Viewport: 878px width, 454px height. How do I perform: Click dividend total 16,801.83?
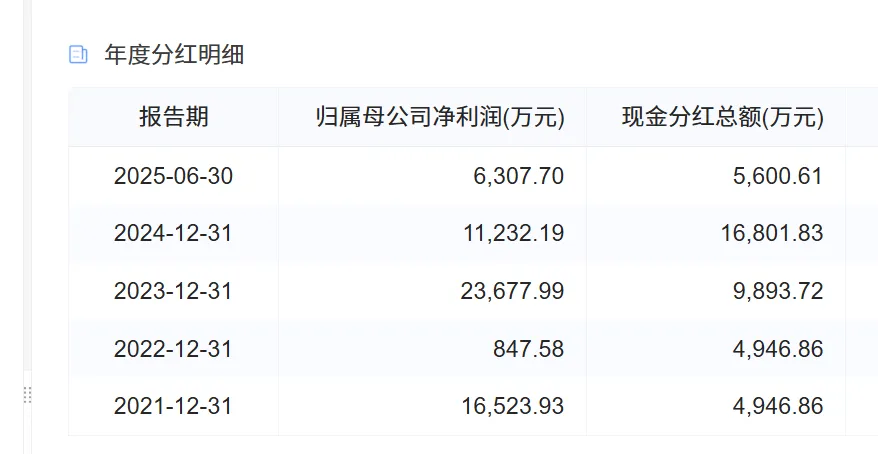(772, 233)
